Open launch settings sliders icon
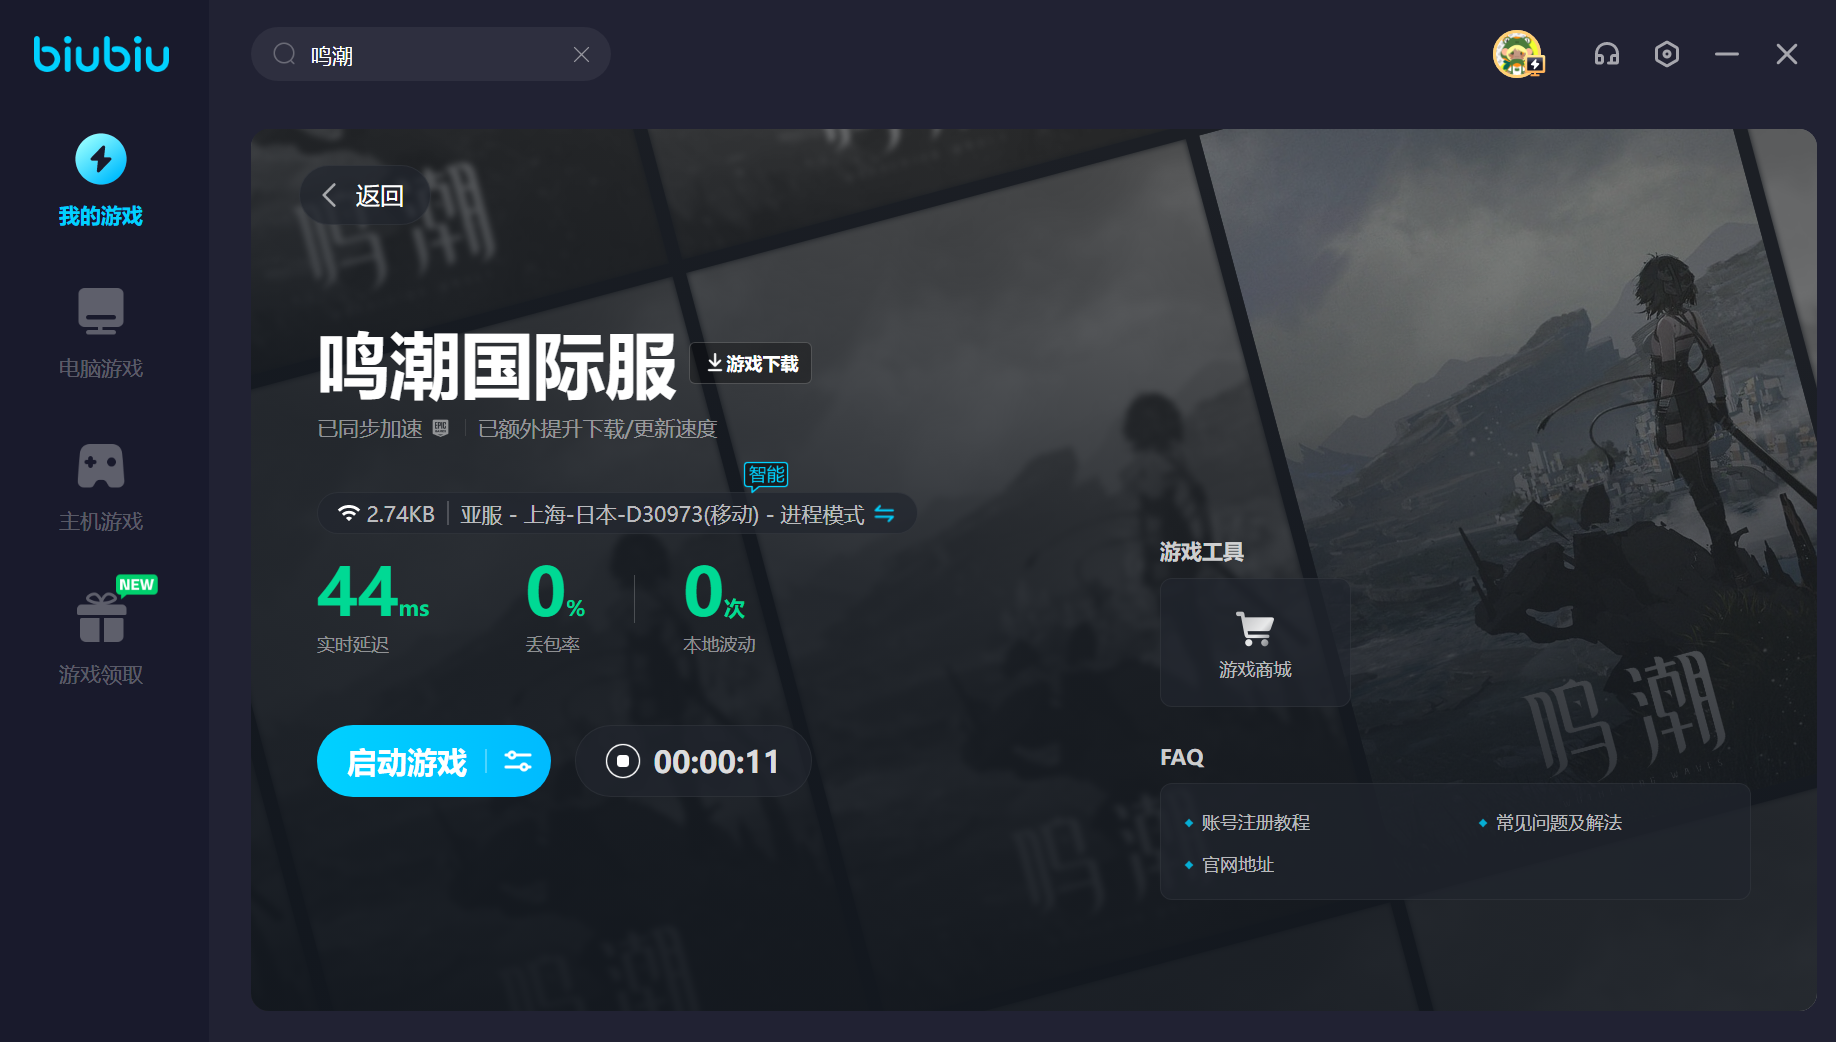The image size is (1836, 1042). click(518, 762)
